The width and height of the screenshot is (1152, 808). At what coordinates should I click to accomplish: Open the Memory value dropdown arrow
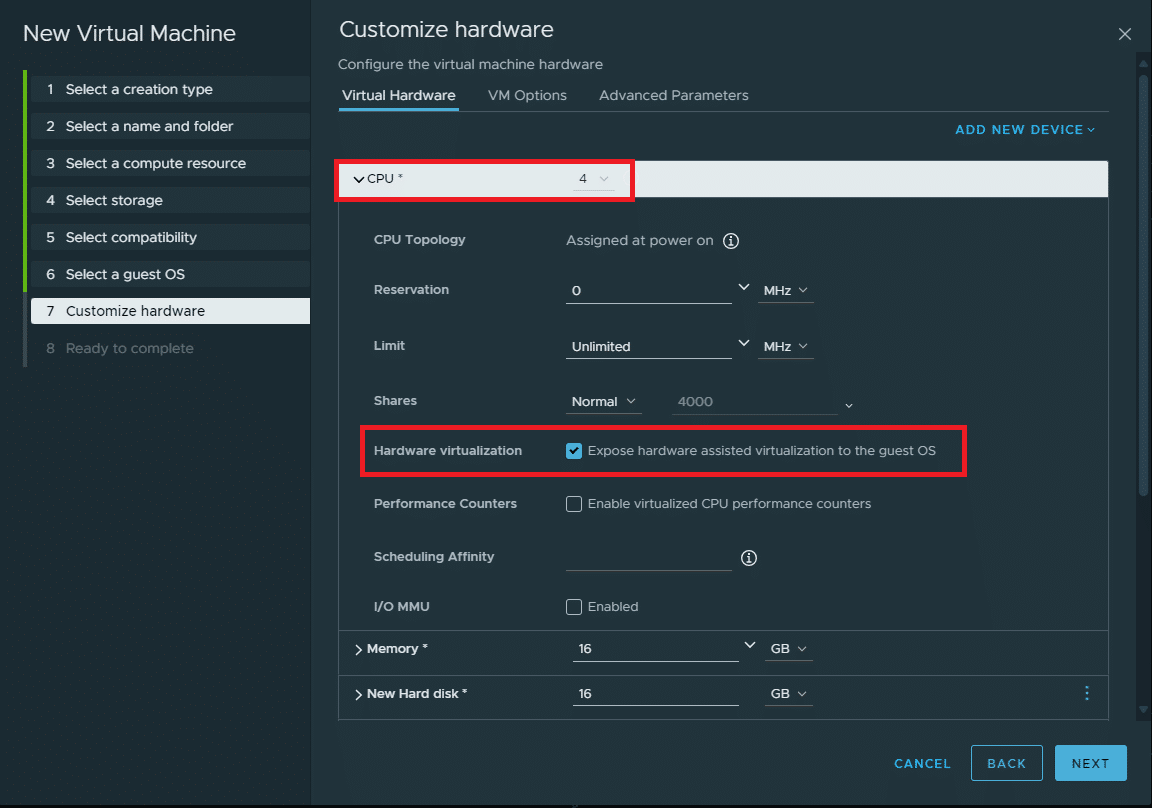click(749, 645)
